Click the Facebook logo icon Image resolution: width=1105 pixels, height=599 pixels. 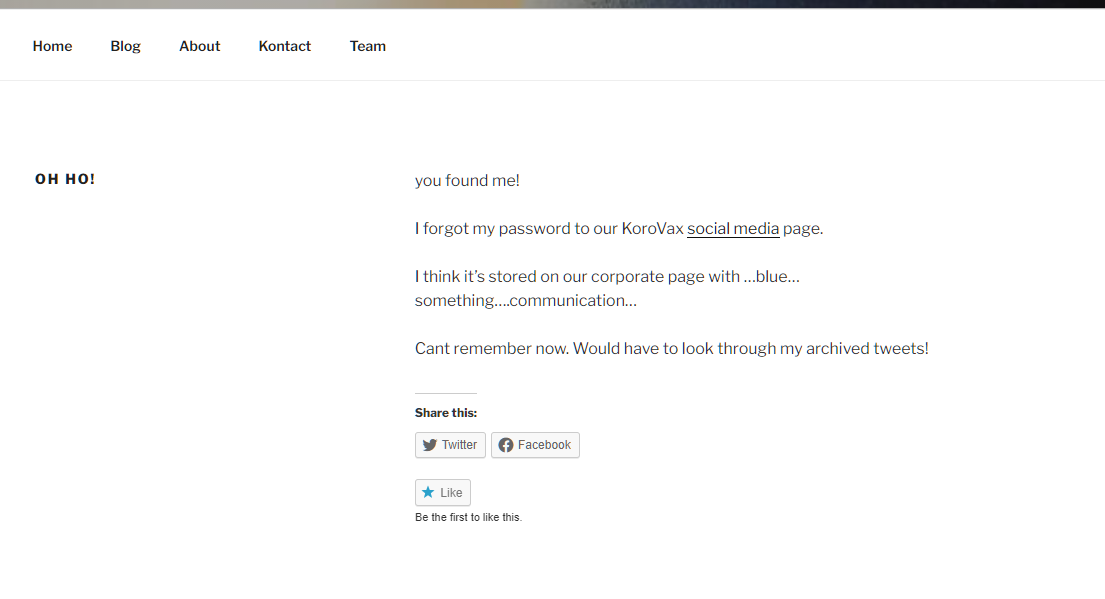[506, 445]
